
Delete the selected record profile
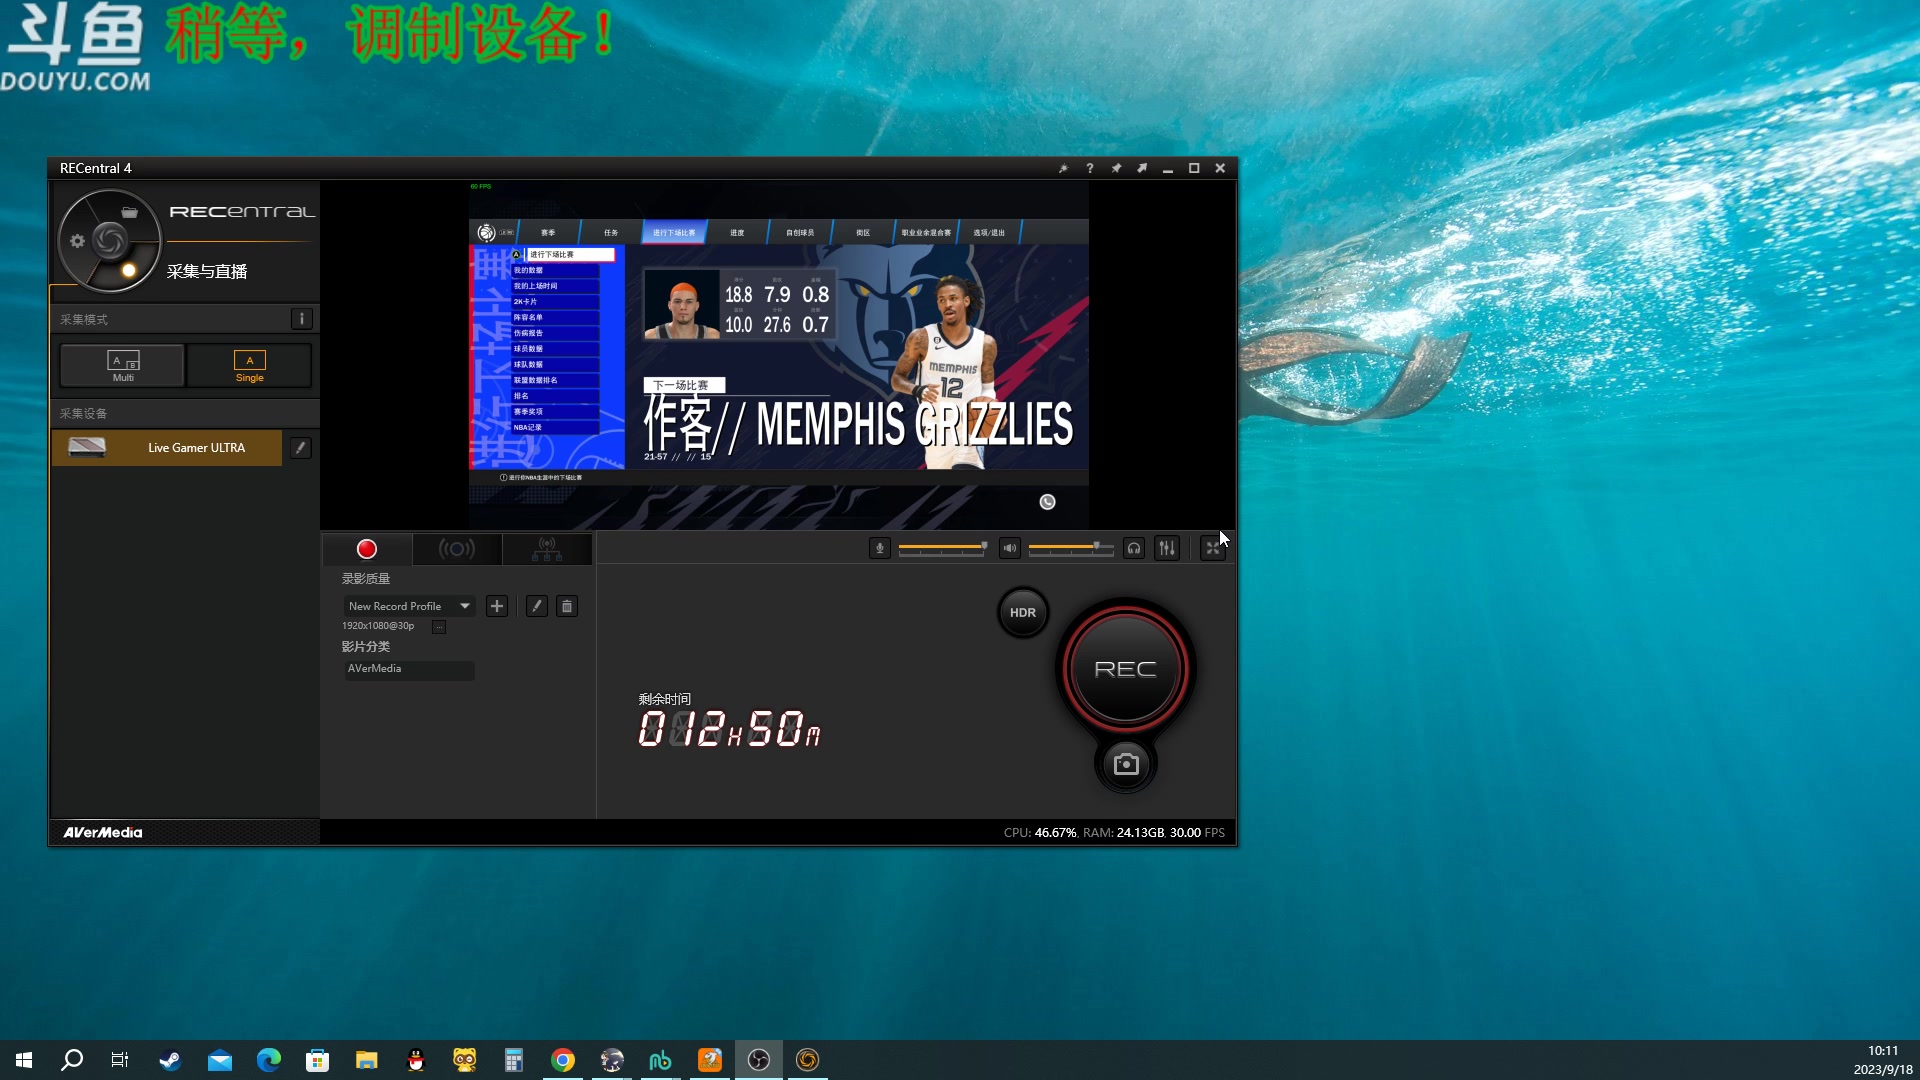567,606
